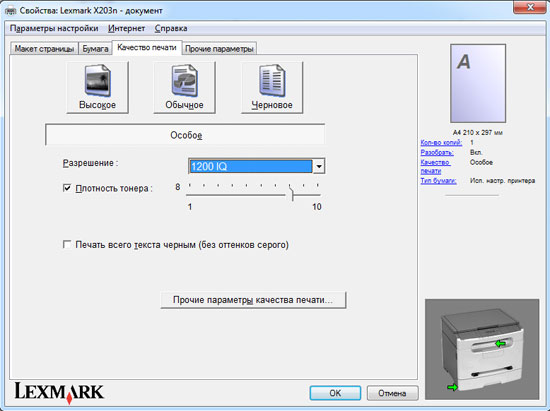The width and height of the screenshot is (550, 411).
Task: Pick the Черновое draft quality icon
Action: (x=272, y=87)
